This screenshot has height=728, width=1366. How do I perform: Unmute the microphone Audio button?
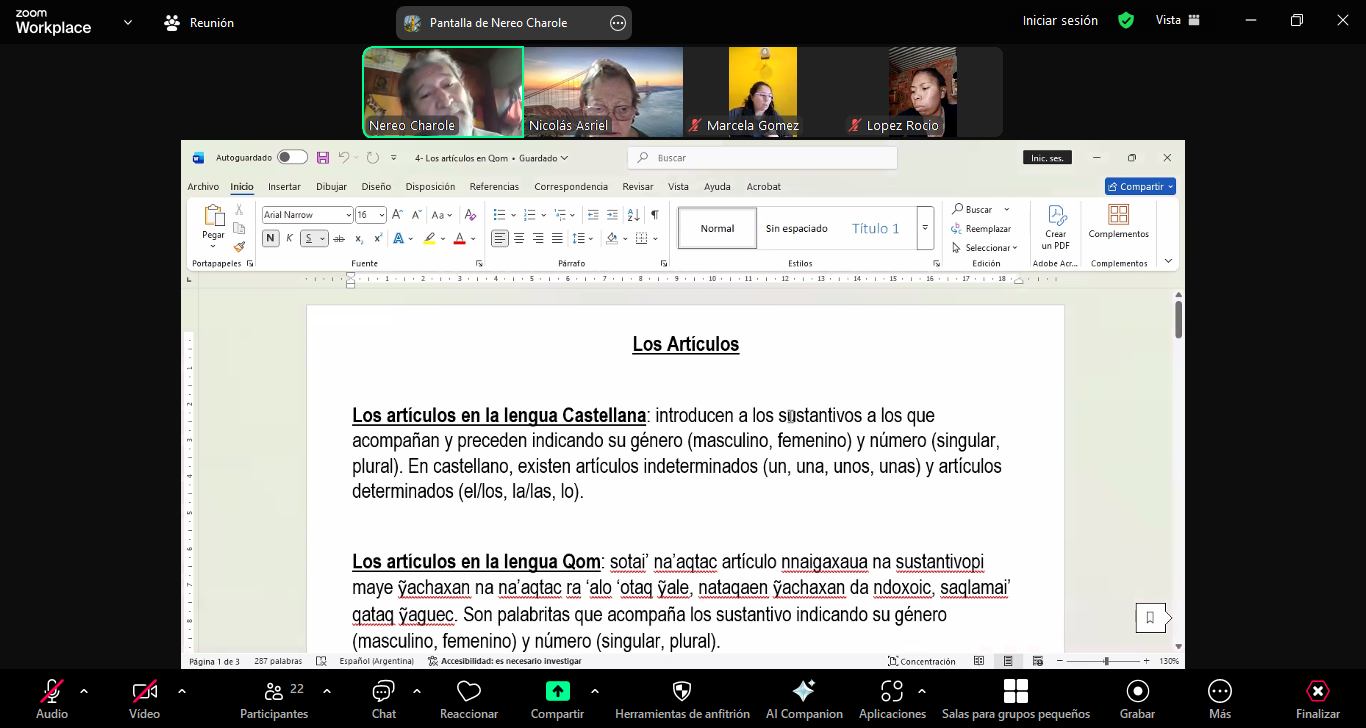click(52, 692)
